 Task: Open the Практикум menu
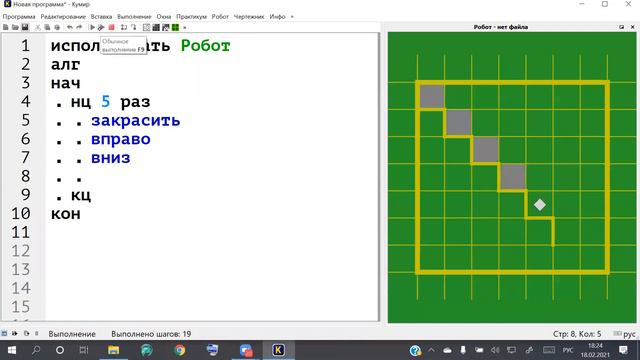191,17
